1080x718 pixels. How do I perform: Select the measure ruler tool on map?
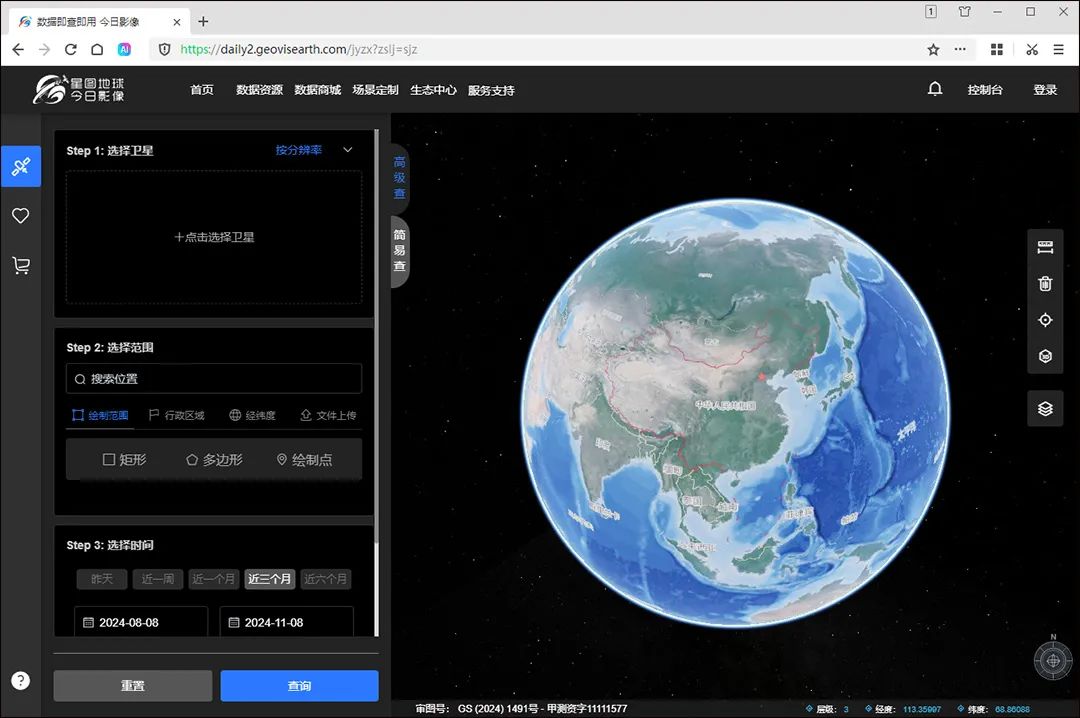[1045, 247]
